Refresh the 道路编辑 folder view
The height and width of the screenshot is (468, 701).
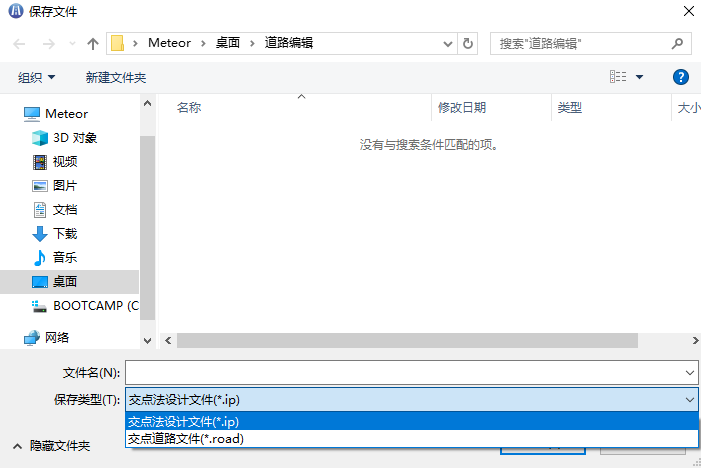pos(468,44)
